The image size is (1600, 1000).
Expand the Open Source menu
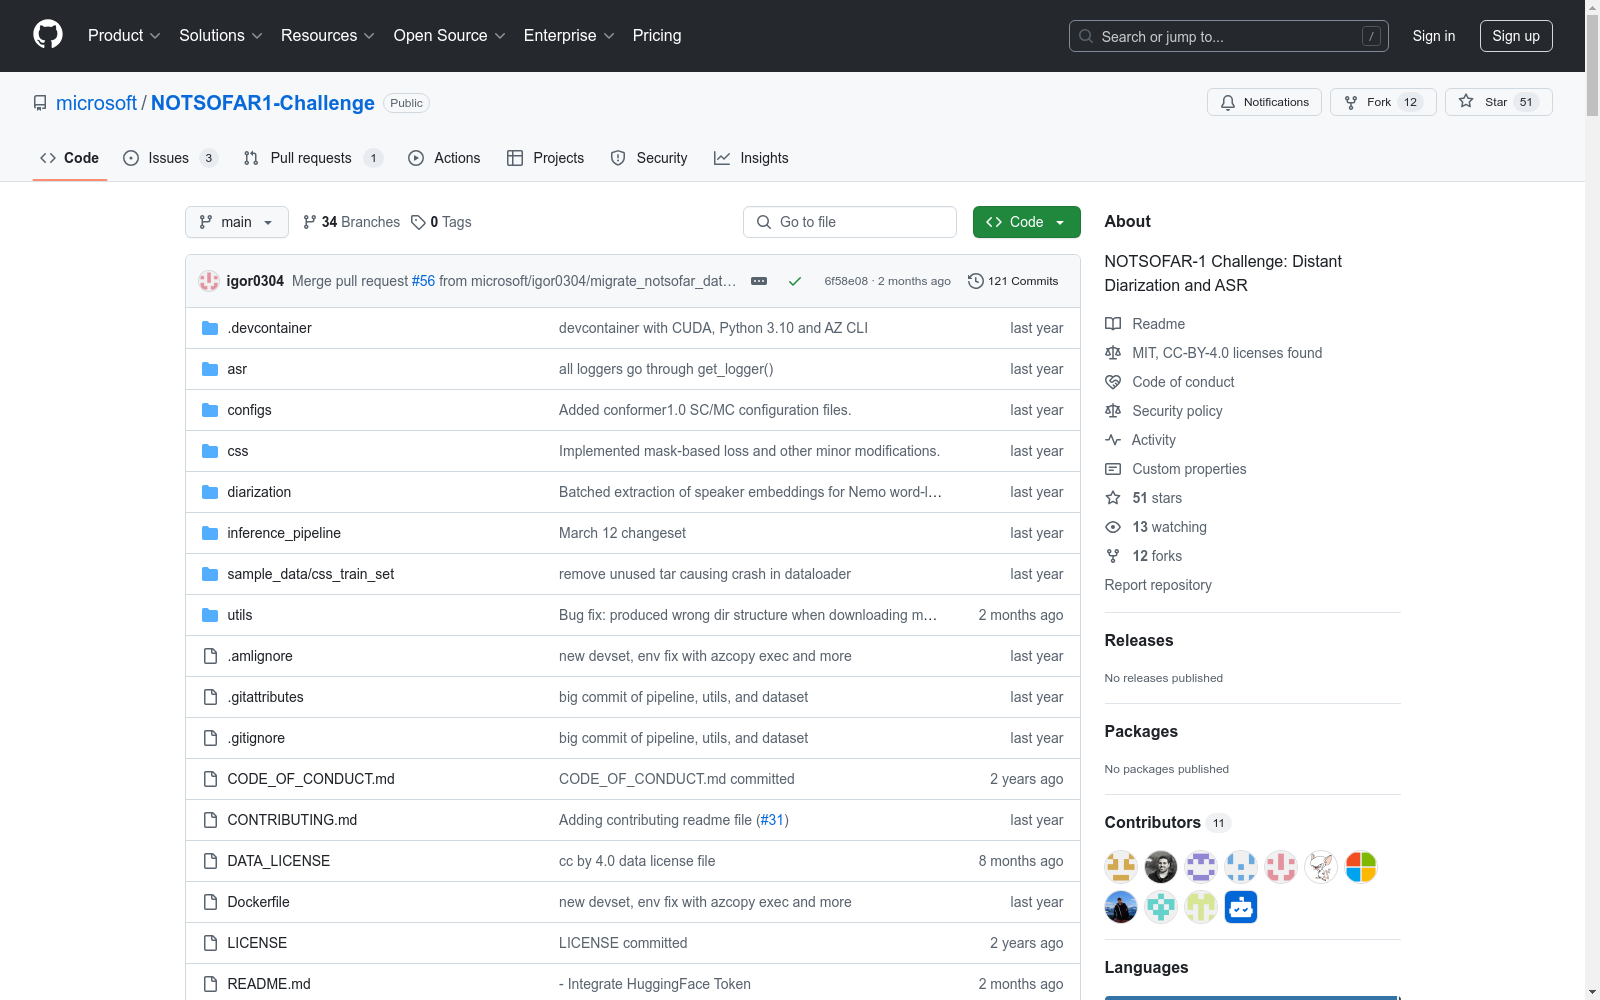(450, 35)
